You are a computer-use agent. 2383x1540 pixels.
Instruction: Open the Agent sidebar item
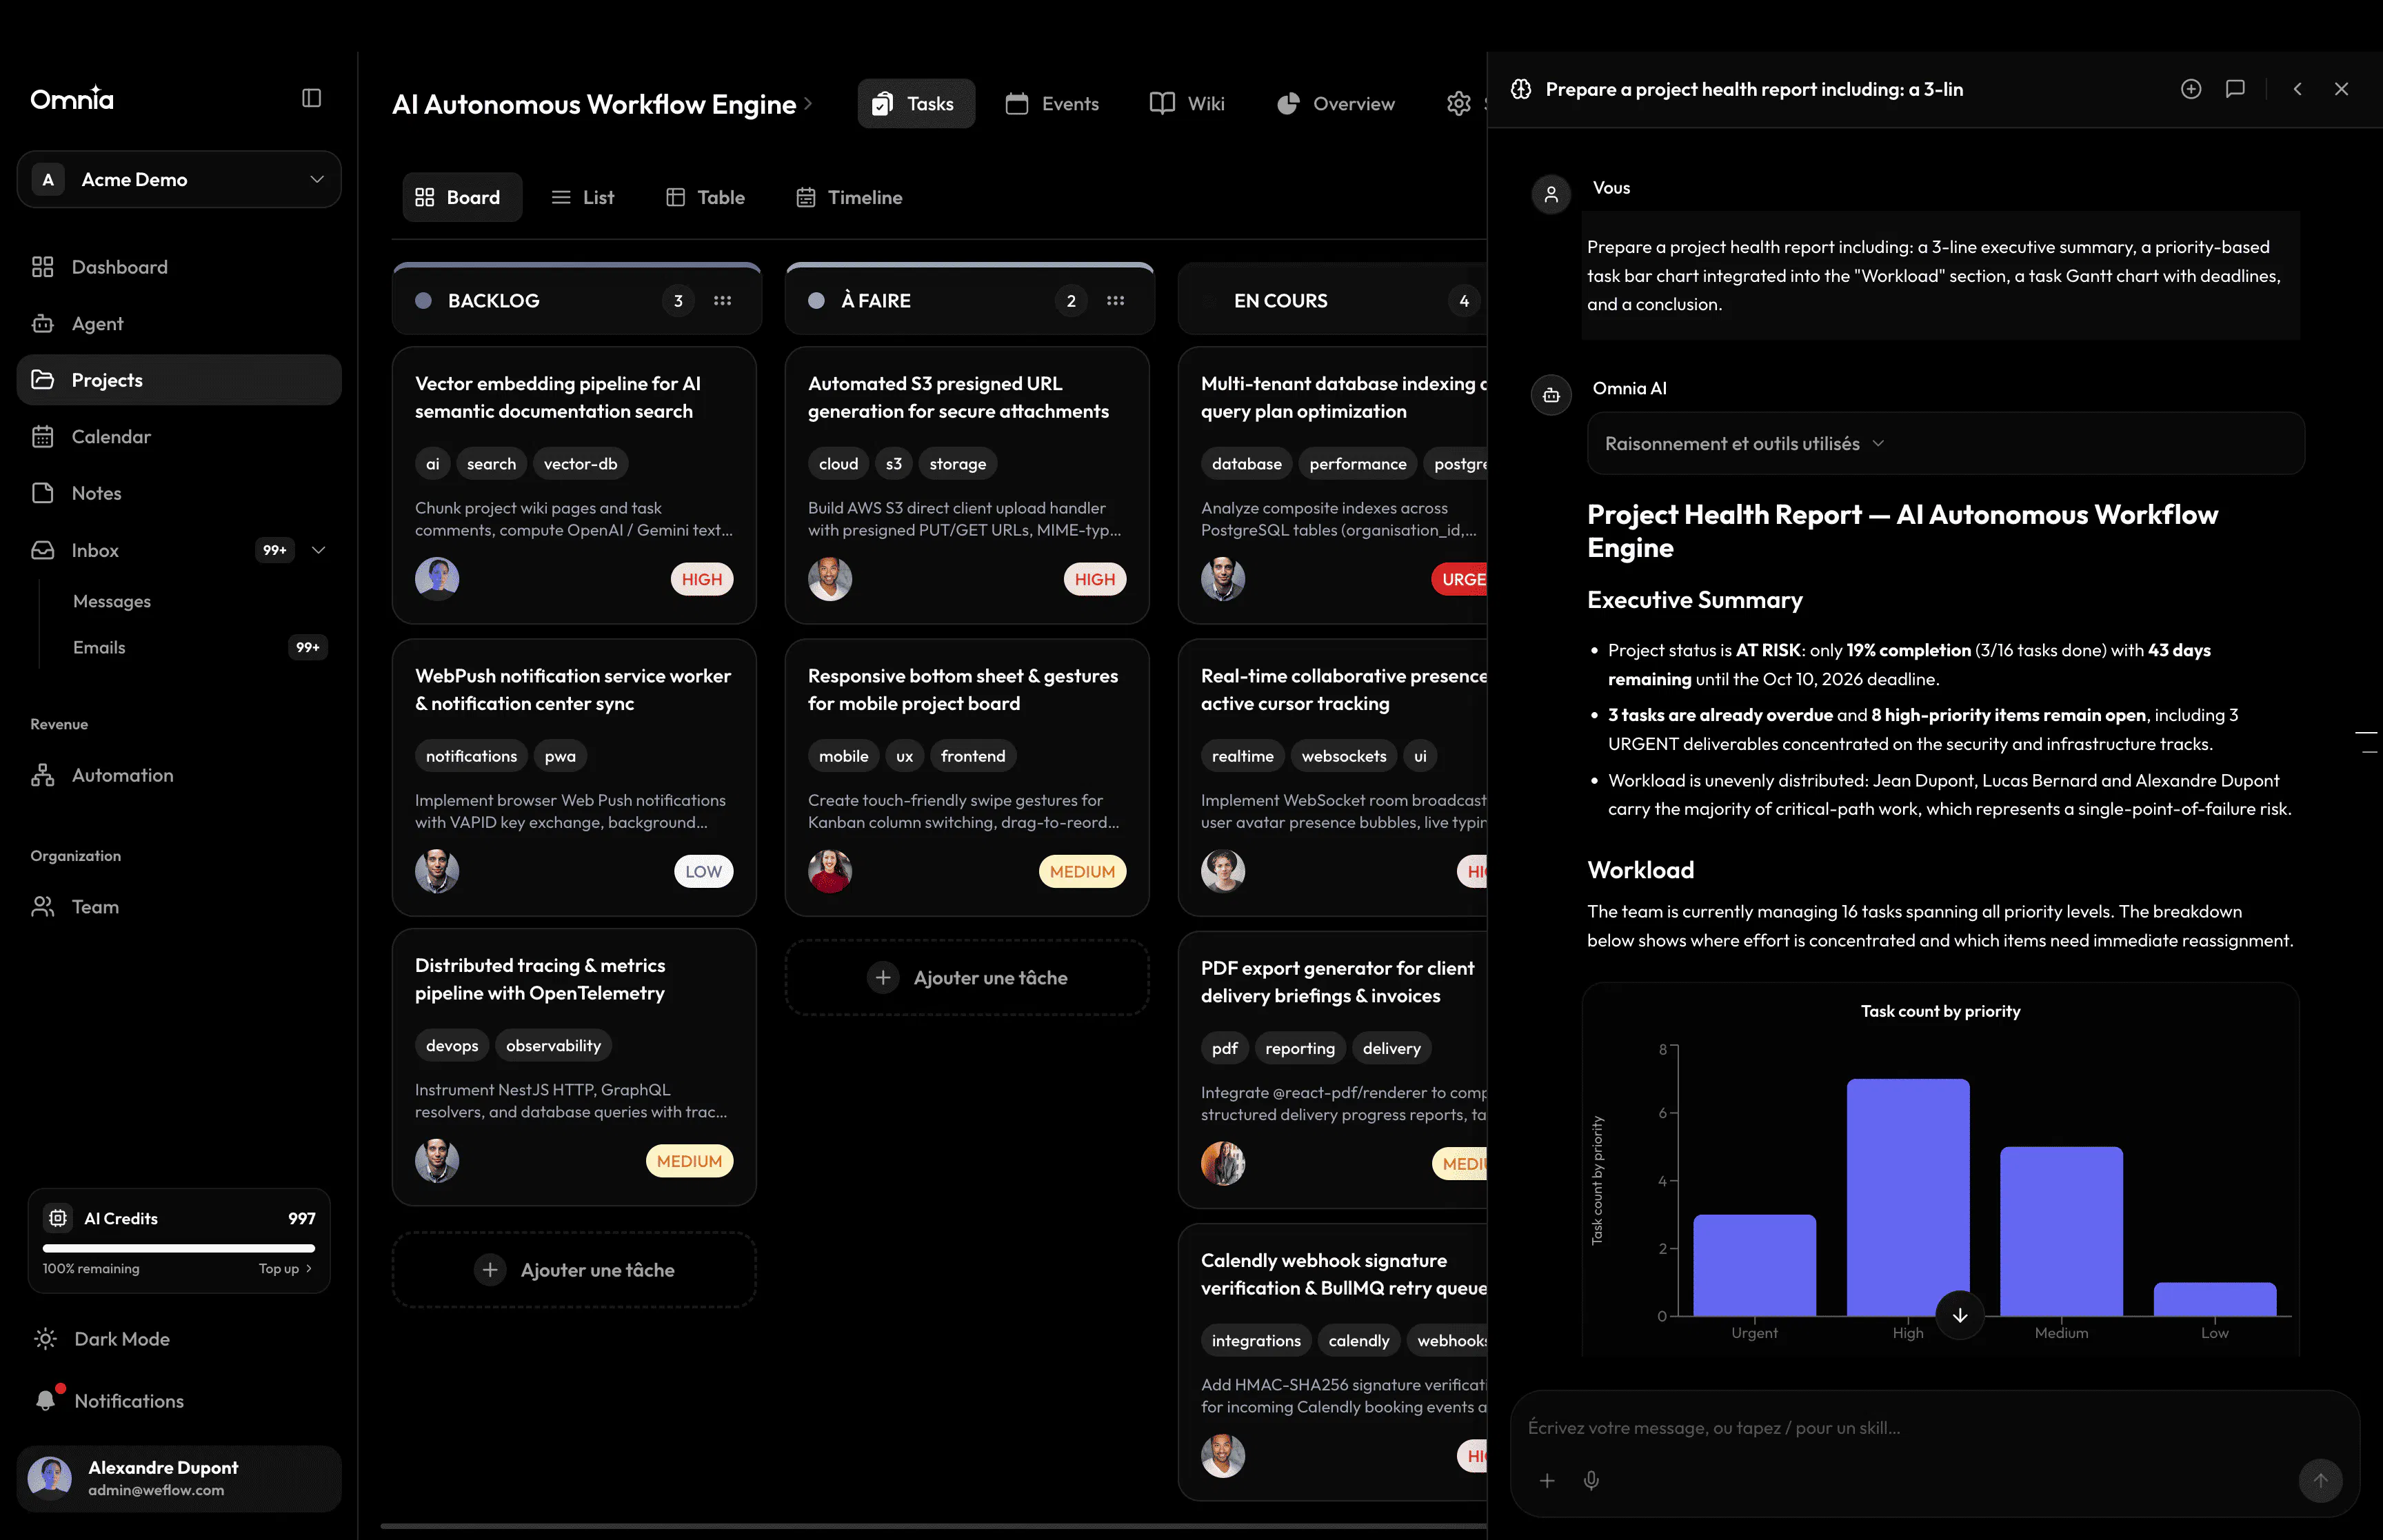pos(179,324)
